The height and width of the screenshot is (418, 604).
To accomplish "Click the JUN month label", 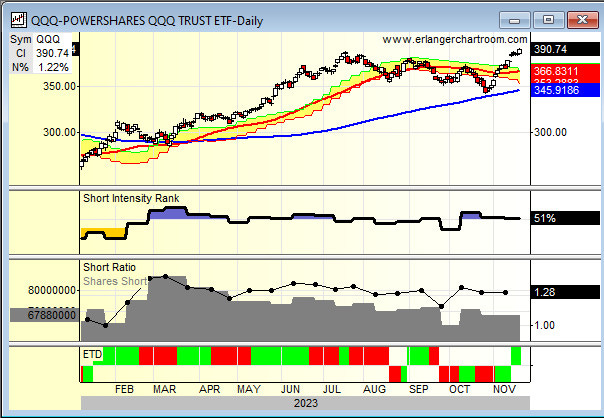I will tap(290, 389).
